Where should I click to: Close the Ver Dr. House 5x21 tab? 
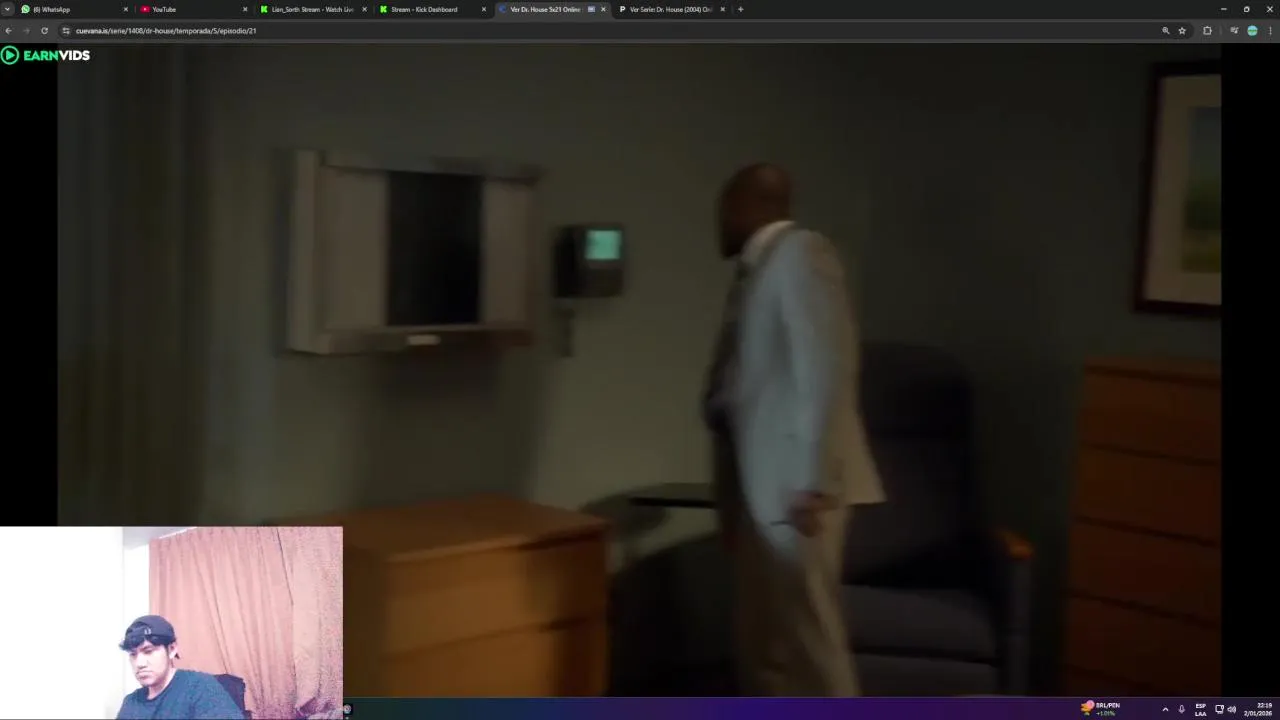[x=603, y=9]
